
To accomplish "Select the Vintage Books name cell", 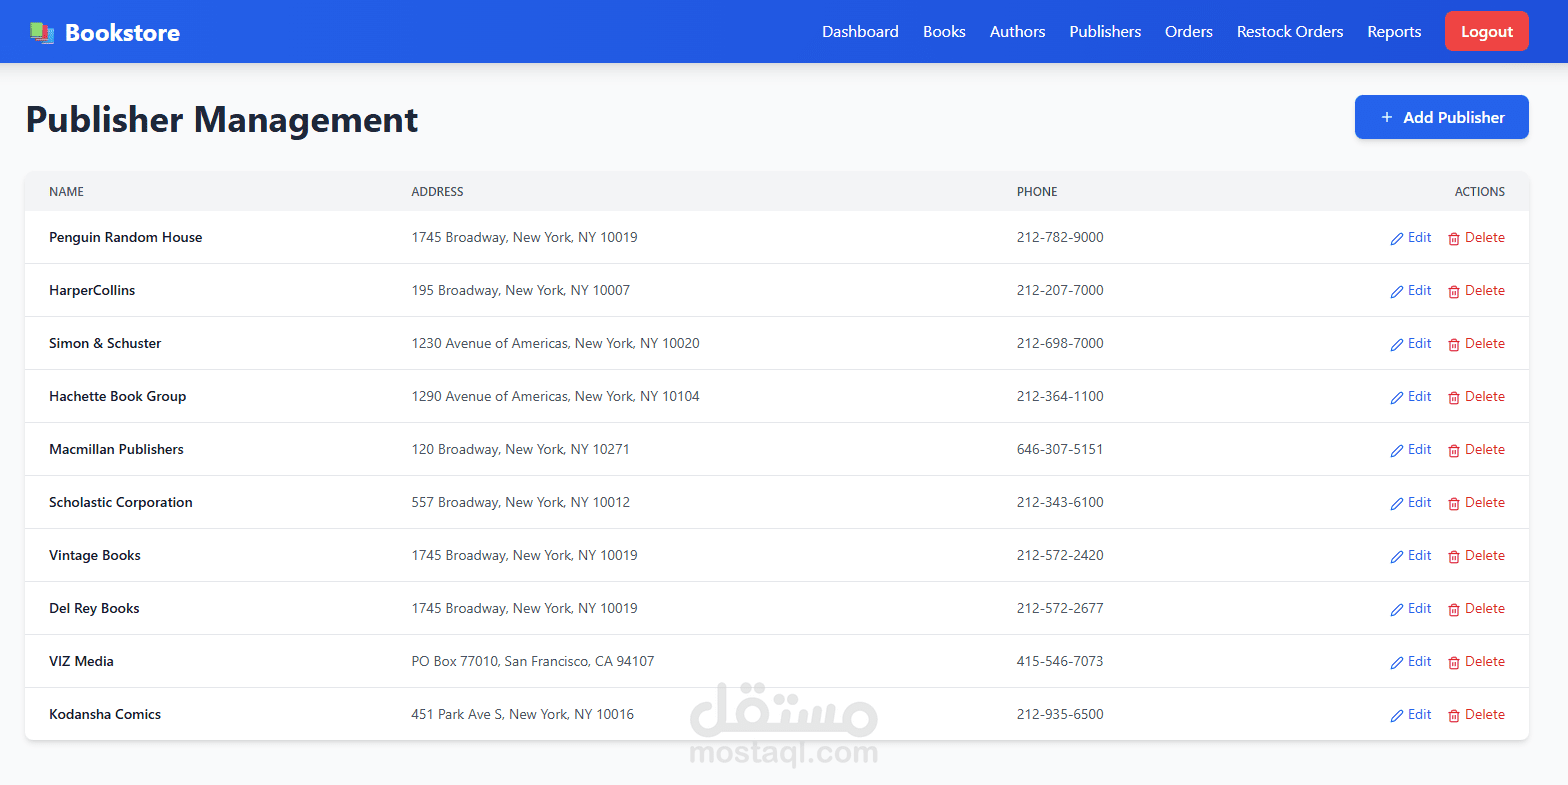I will [95, 555].
